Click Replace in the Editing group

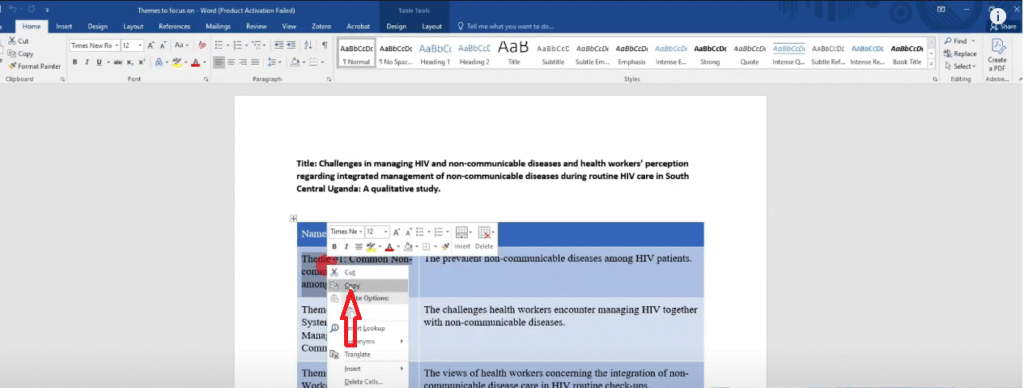point(961,54)
